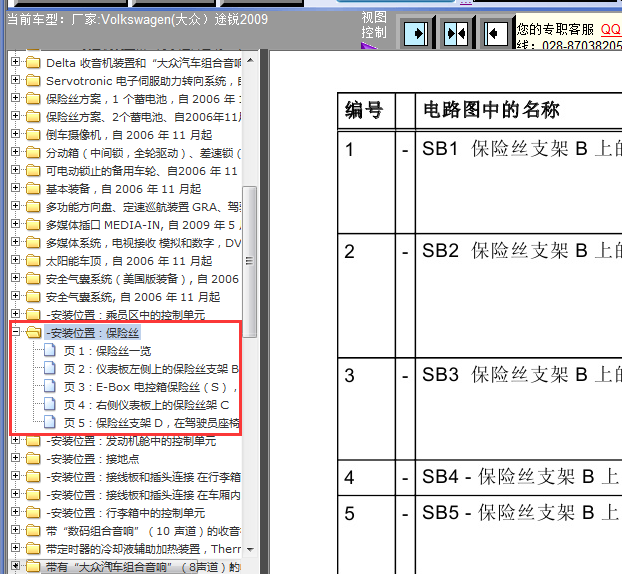Expand the Servotronic 电子伺服助力转向系统 folder
This screenshot has height=574, width=622.
pyautogui.click(x=15, y=79)
